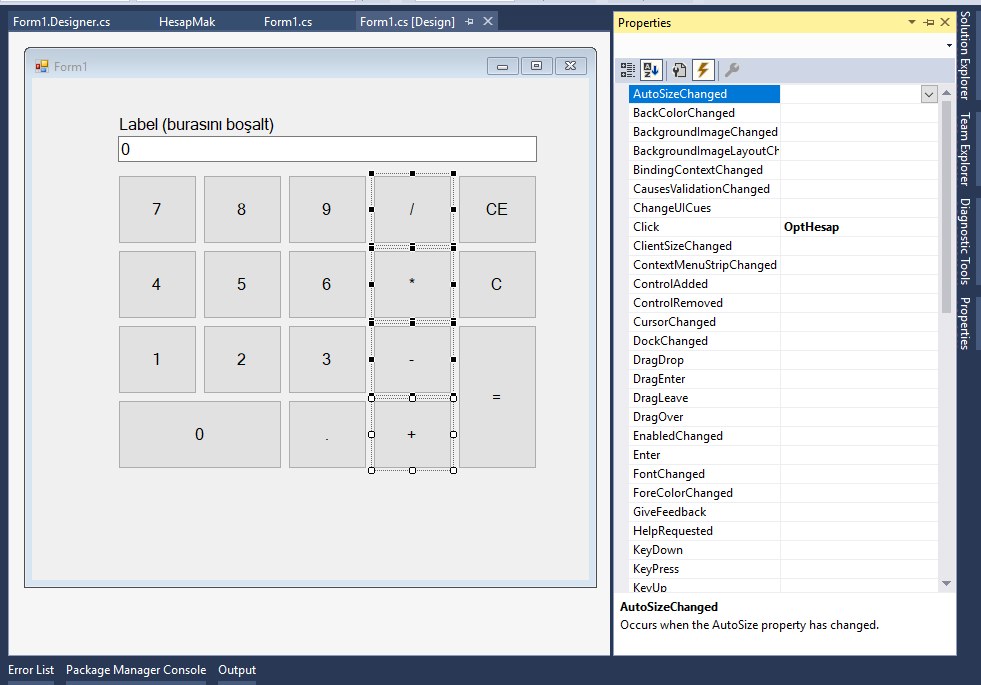Viewport: 981px width, 685px height.
Task: Switch to the Form1.Designer.cs tab
Action: click(61, 22)
